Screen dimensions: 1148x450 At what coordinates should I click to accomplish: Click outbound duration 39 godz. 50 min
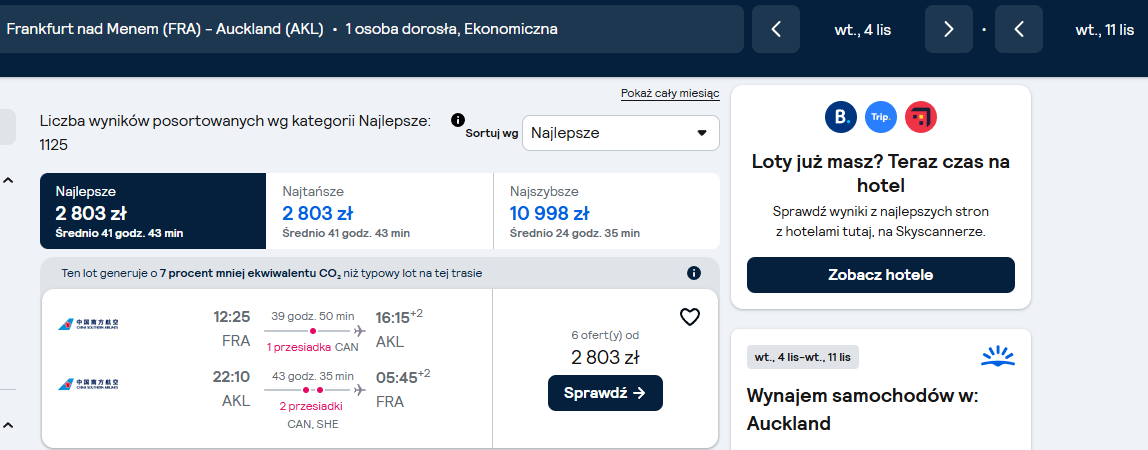(x=313, y=316)
